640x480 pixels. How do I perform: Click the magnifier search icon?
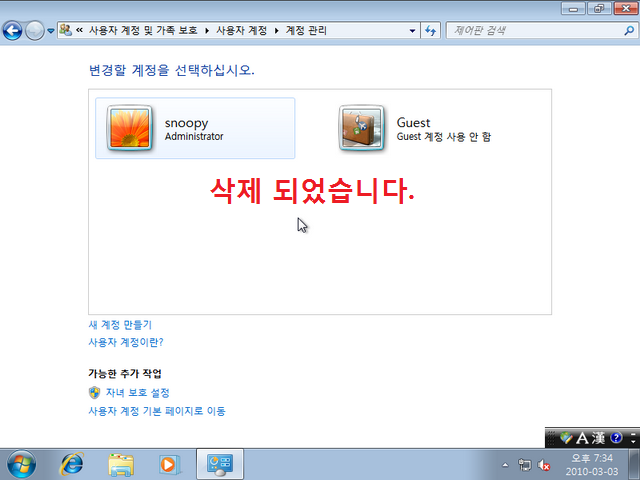[x=629, y=31]
